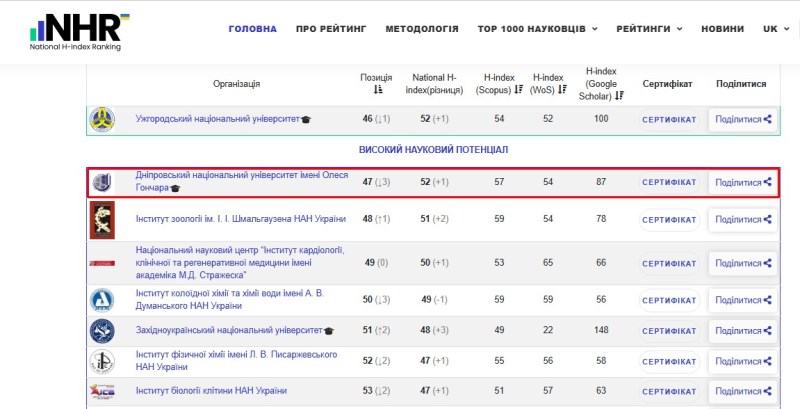Click Сертифікат for Ужгородський національний університет
The height and width of the screenshot is (409, 800).
(669, 119)
